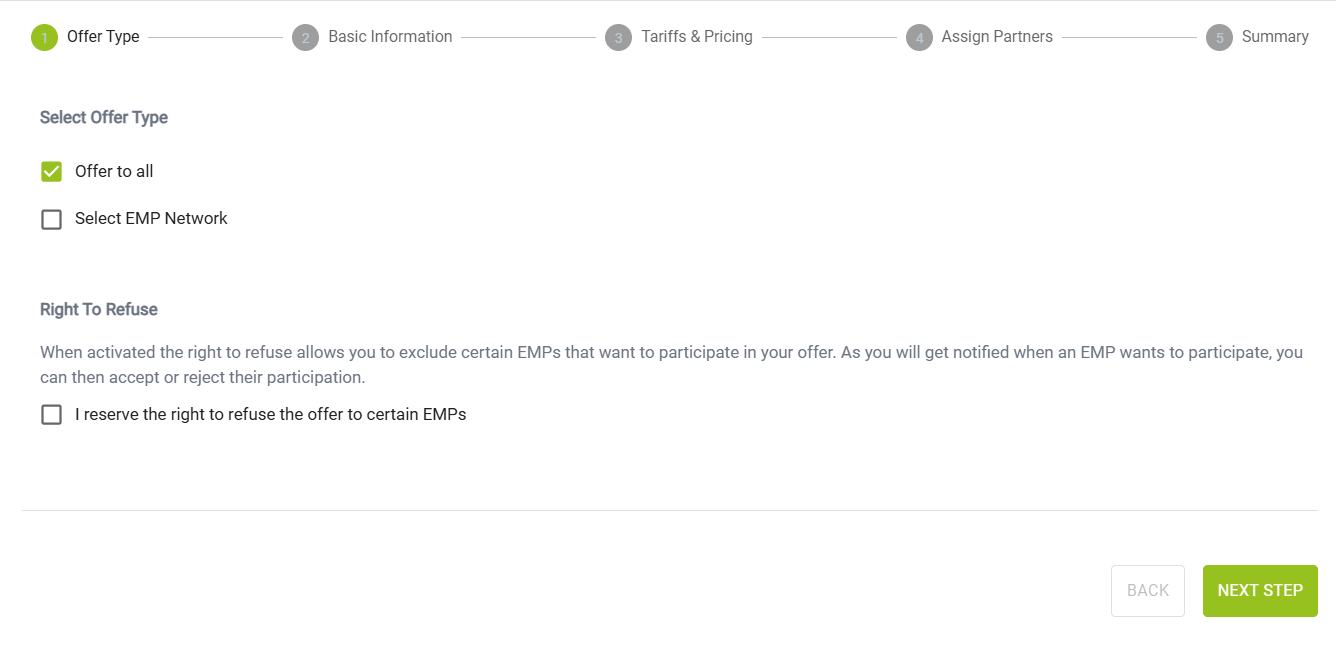
Task: Click the Right To Refuse heading
Action: [x=99, y=310]
